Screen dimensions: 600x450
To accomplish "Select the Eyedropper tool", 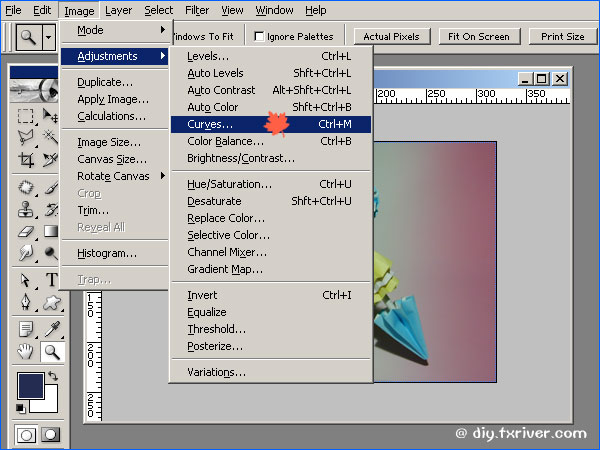I will 52,329.
